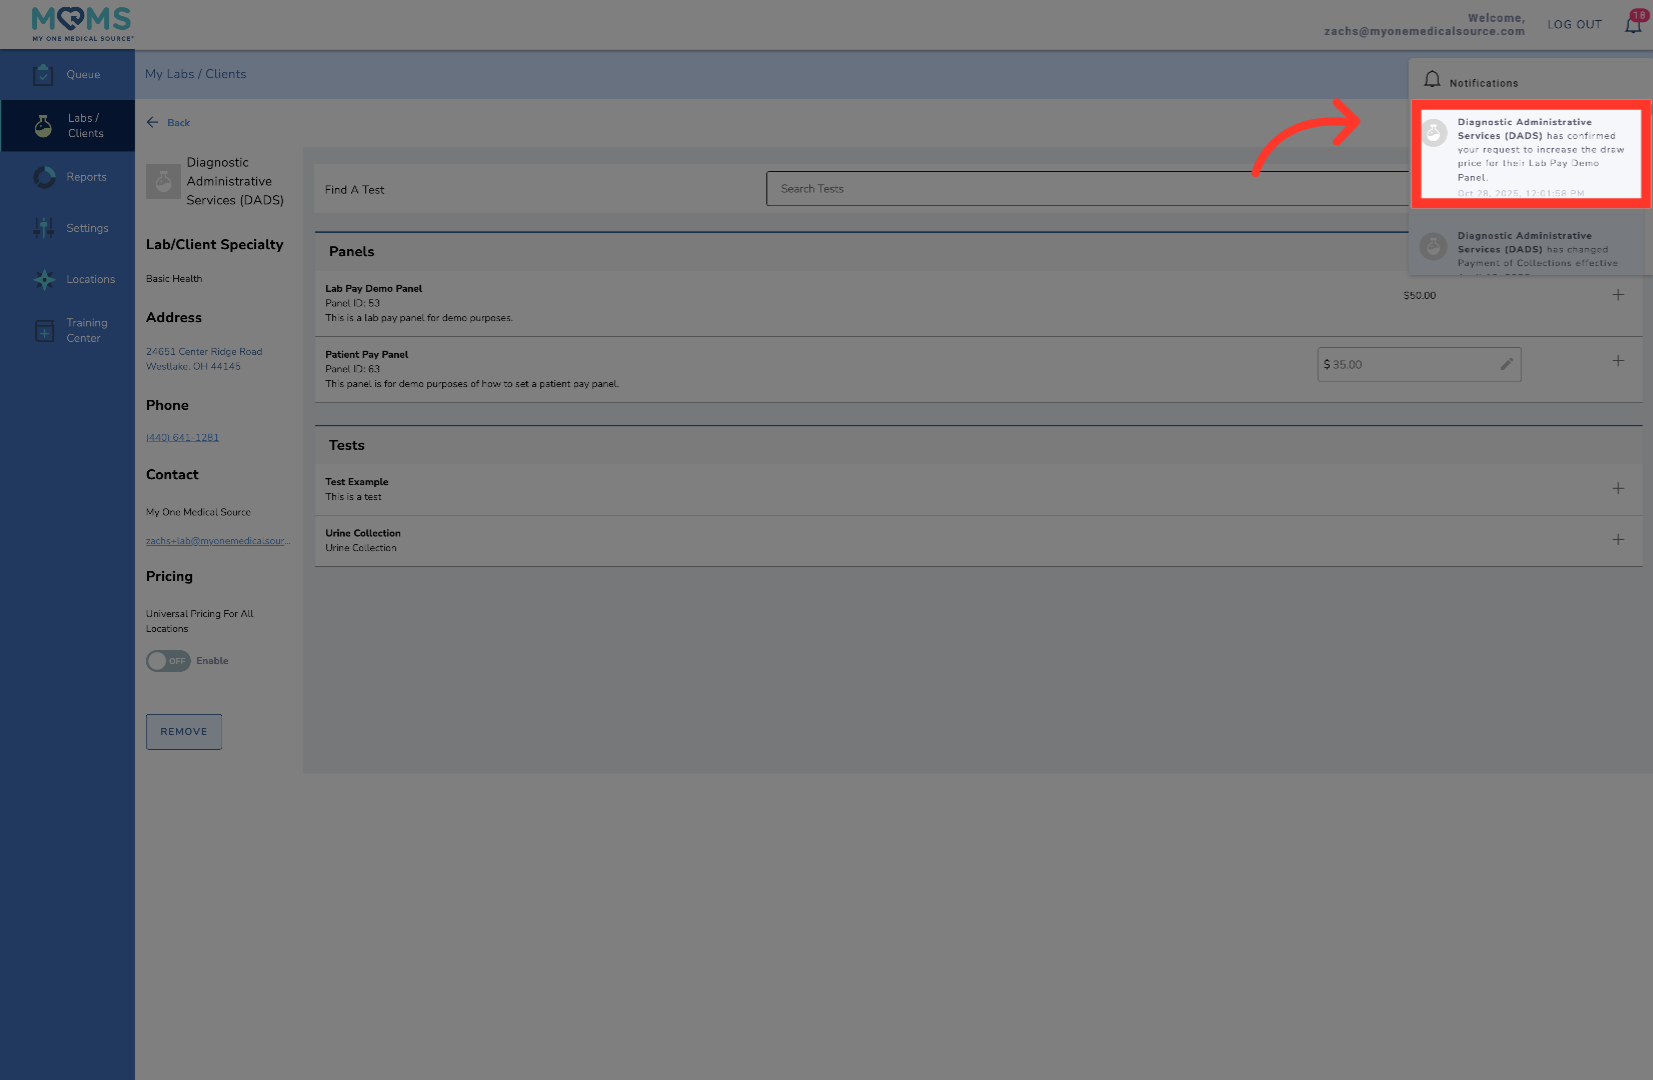Open the lab contact email link
Image resolution: width=1653 pixels, height=1080 pixels.
[x=216, y=540]
